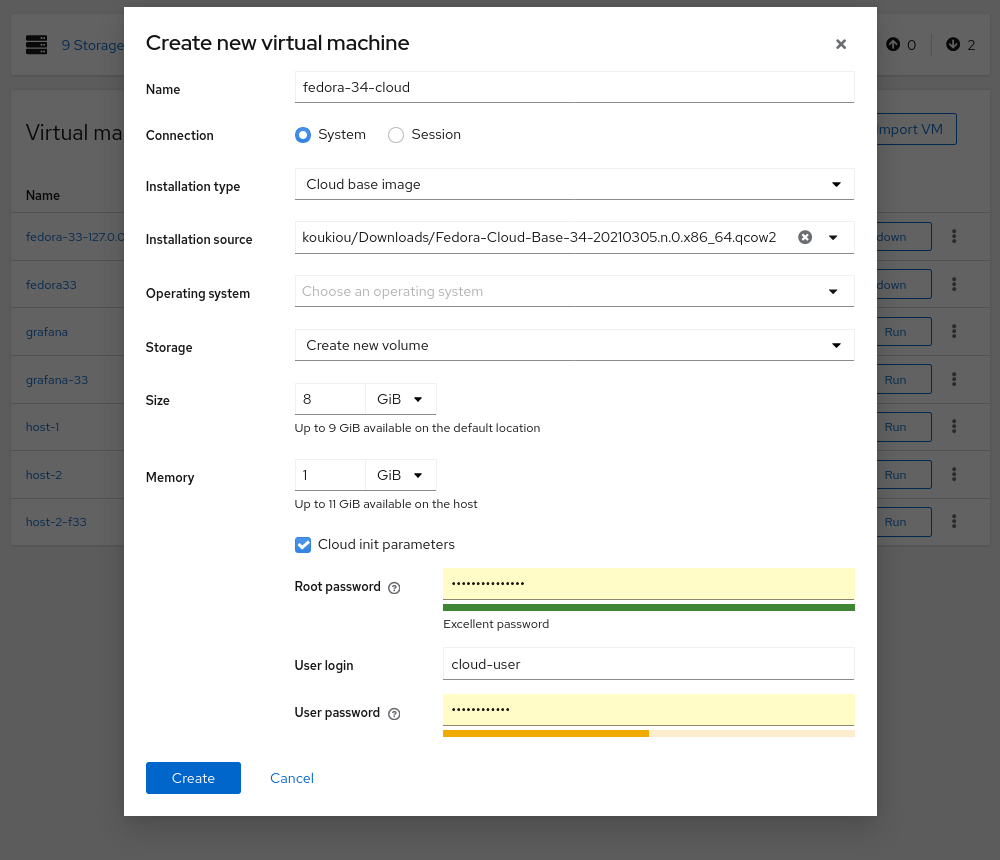Screen dimensions: 1000x860
Task: Click the root password strength bar
Action: pos(648,607)
